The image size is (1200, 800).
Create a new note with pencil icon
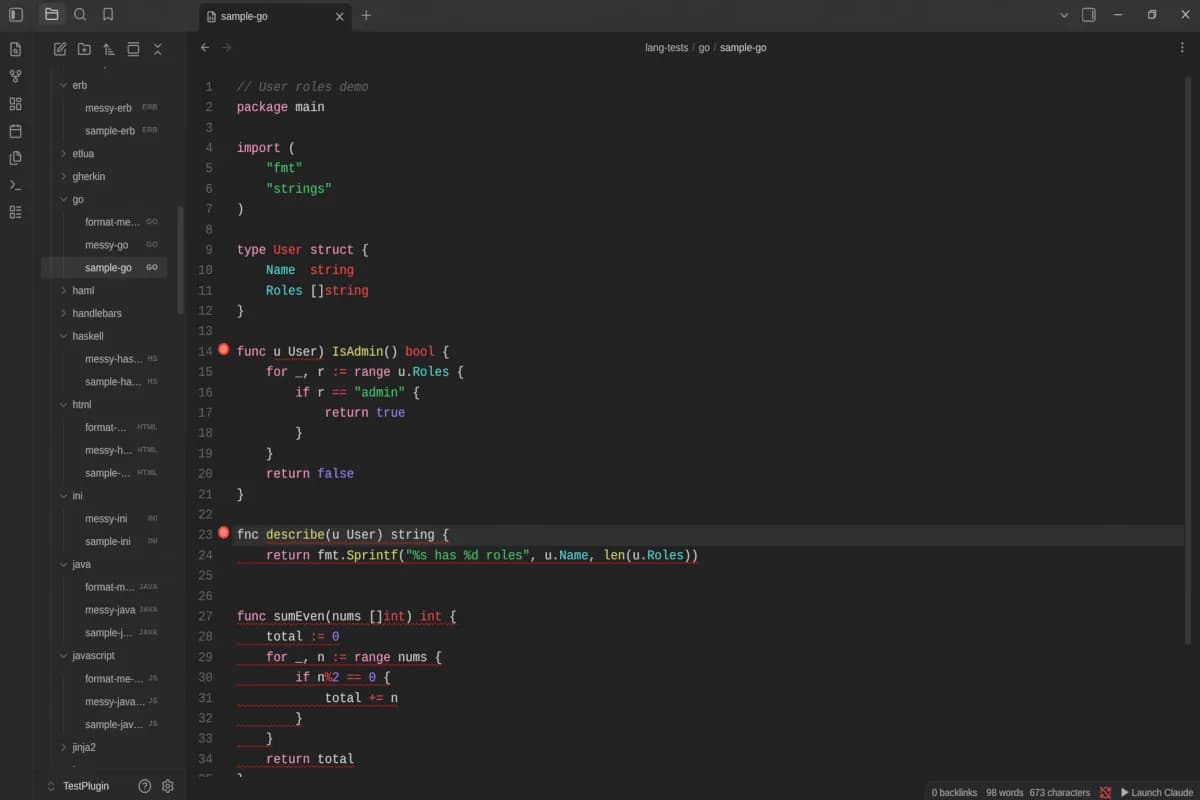coord(60,49)
